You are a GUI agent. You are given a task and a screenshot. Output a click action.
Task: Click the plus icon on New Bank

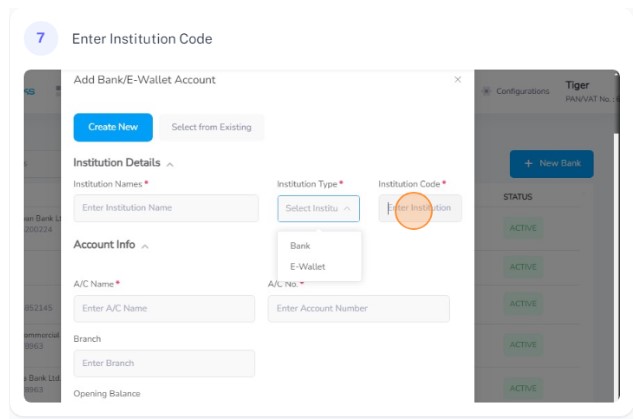coord(528,163)
